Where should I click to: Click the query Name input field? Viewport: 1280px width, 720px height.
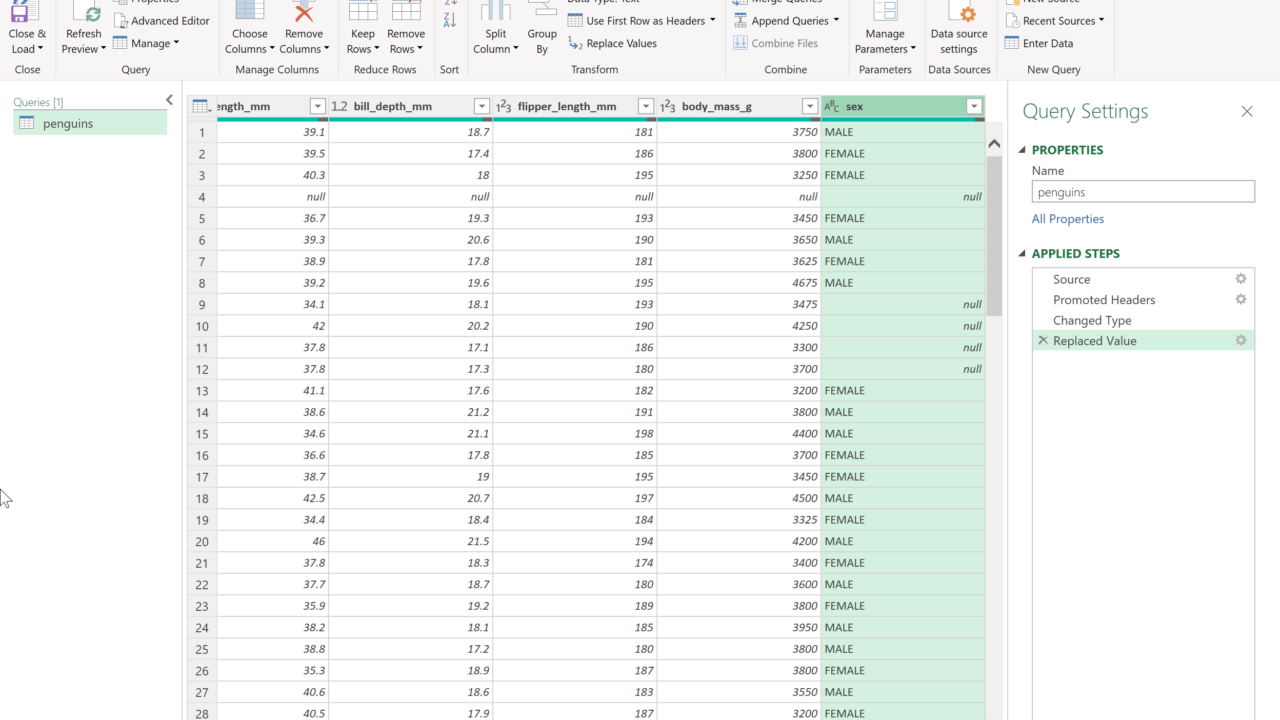1143,192
